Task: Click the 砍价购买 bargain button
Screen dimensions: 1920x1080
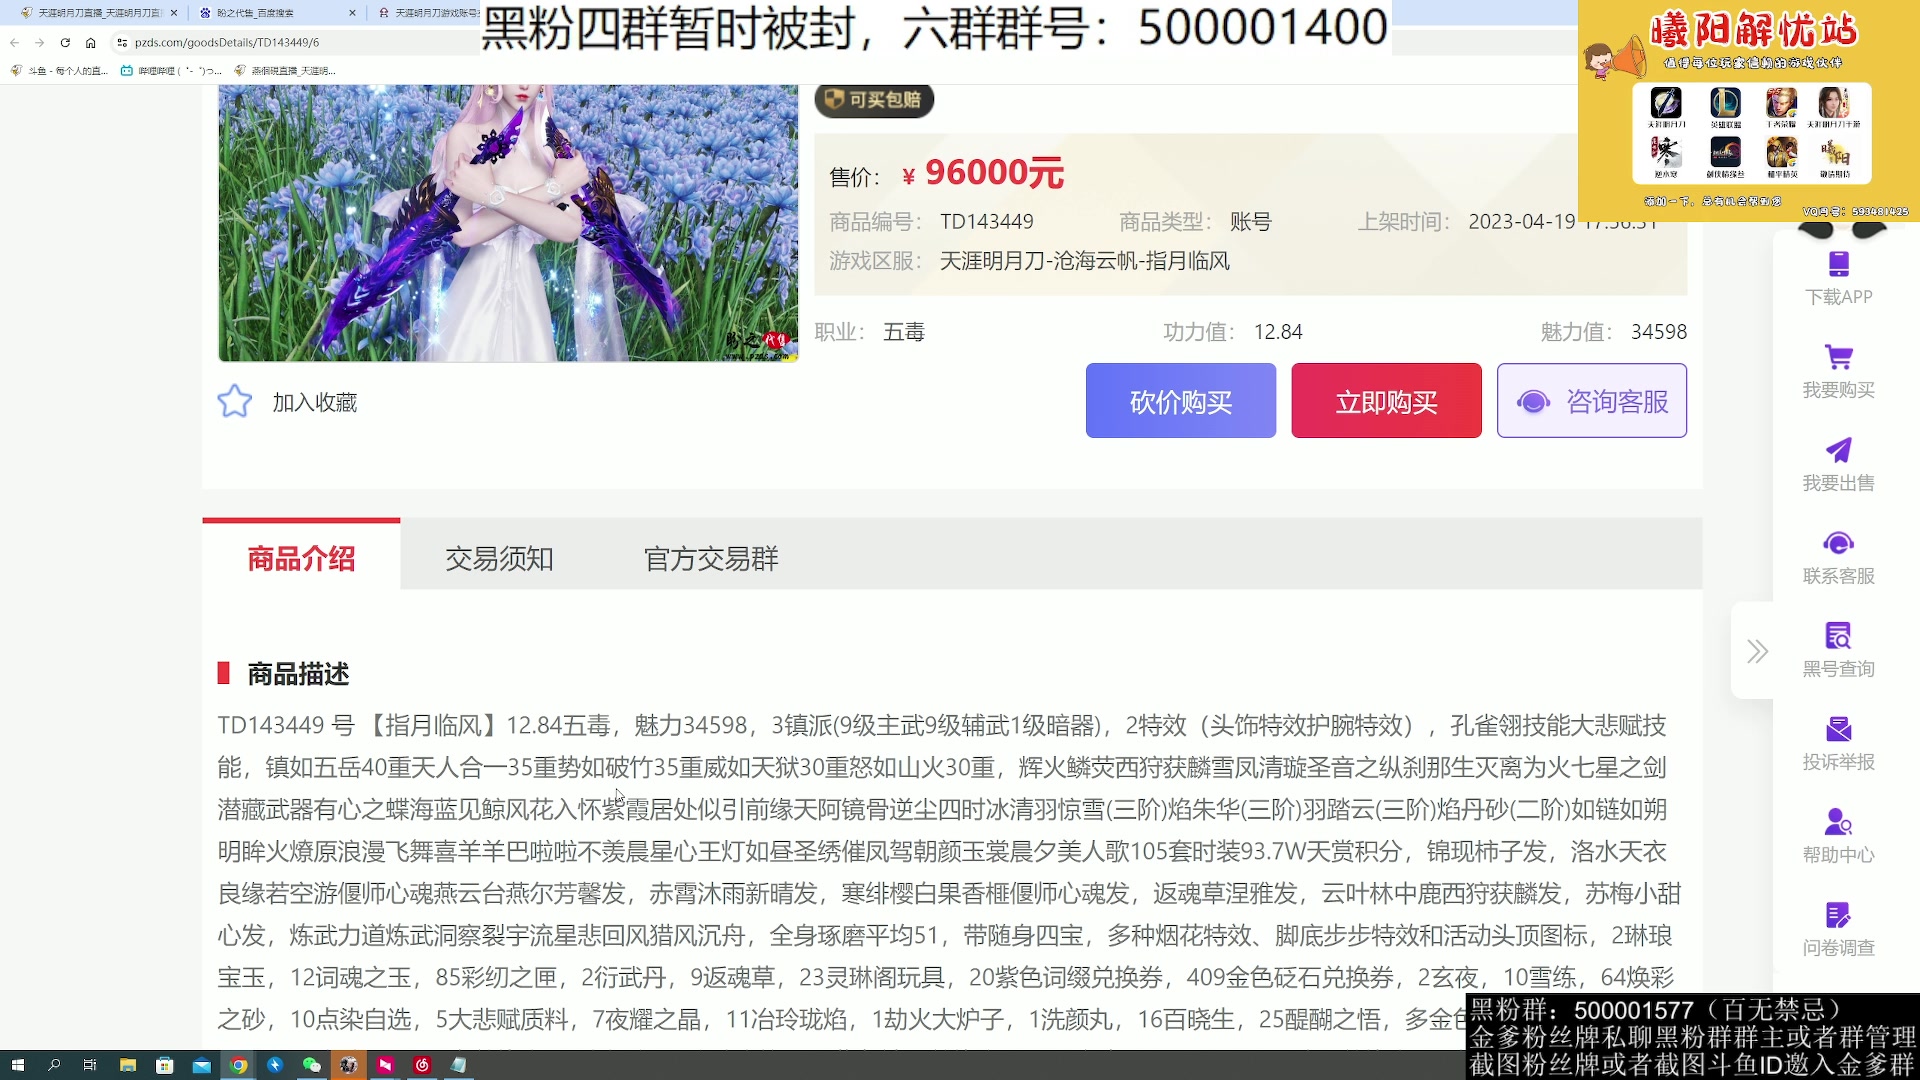Action: click(x=1180, y=400)
